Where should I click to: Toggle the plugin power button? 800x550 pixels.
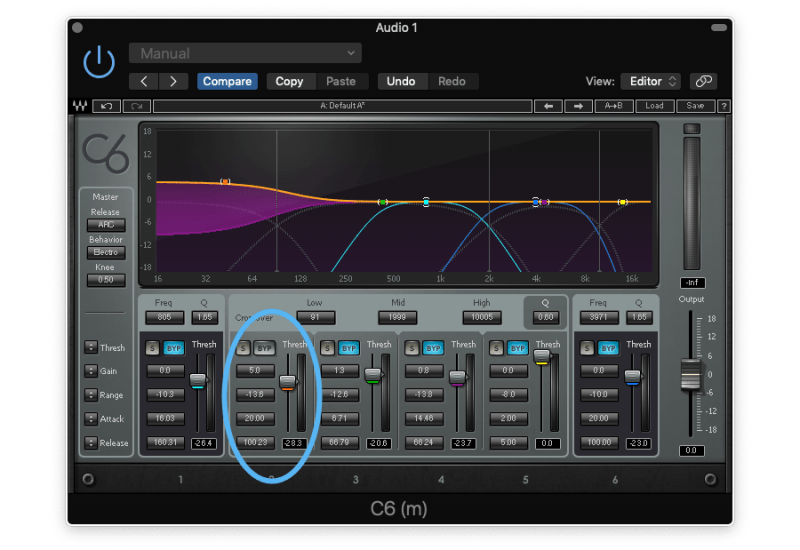click(99, 62)
